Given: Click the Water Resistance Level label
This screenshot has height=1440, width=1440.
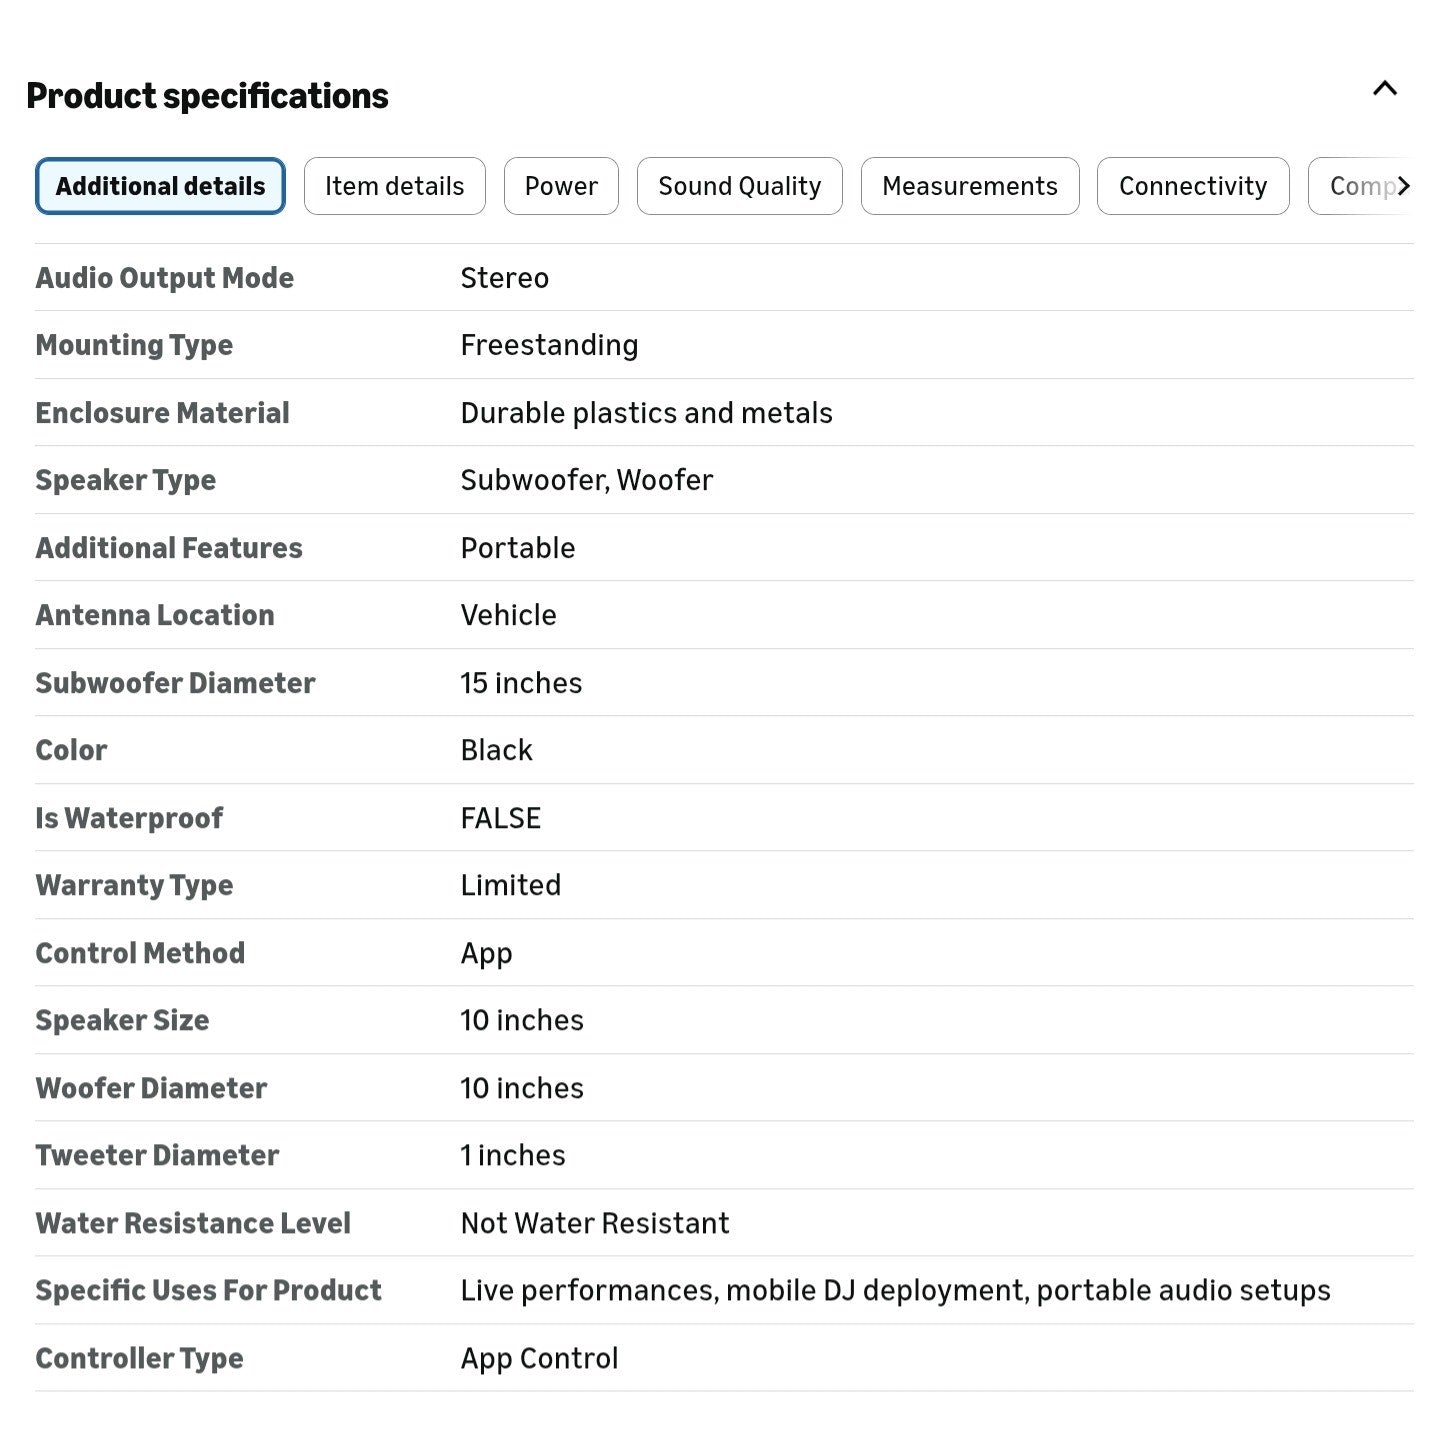Looking at the screenshot, I should [193, 1223].
